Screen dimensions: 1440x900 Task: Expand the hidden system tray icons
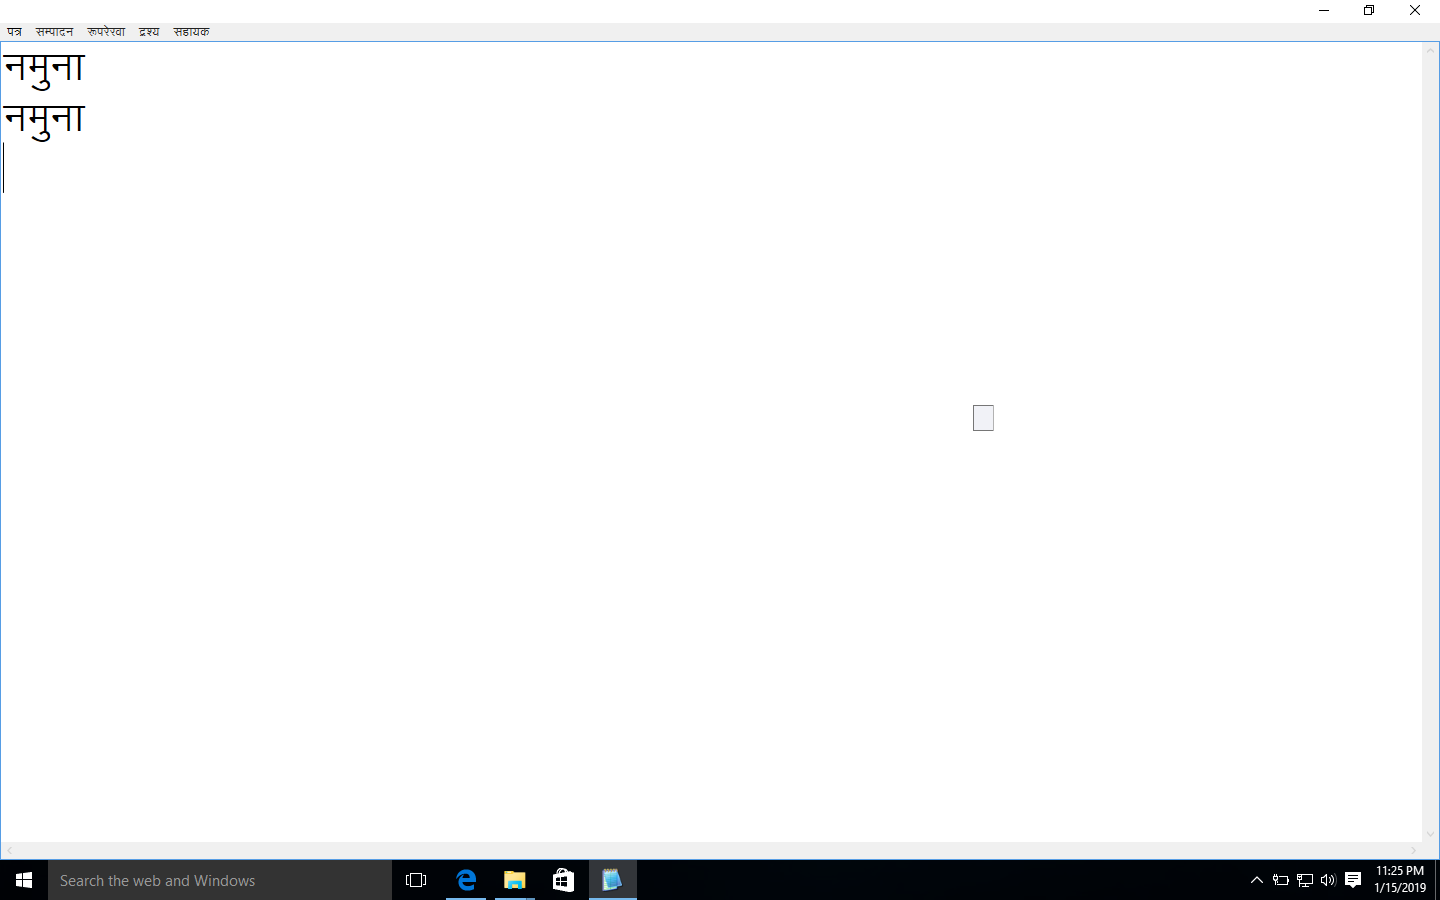[1257, 880]
